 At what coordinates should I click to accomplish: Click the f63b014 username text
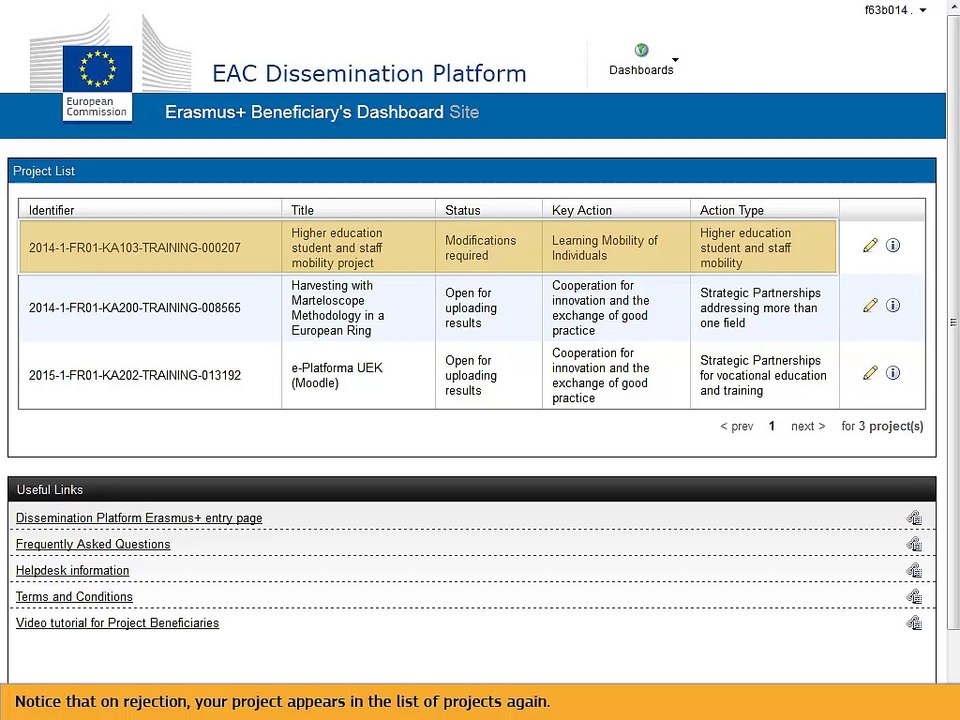coord(888,10)
